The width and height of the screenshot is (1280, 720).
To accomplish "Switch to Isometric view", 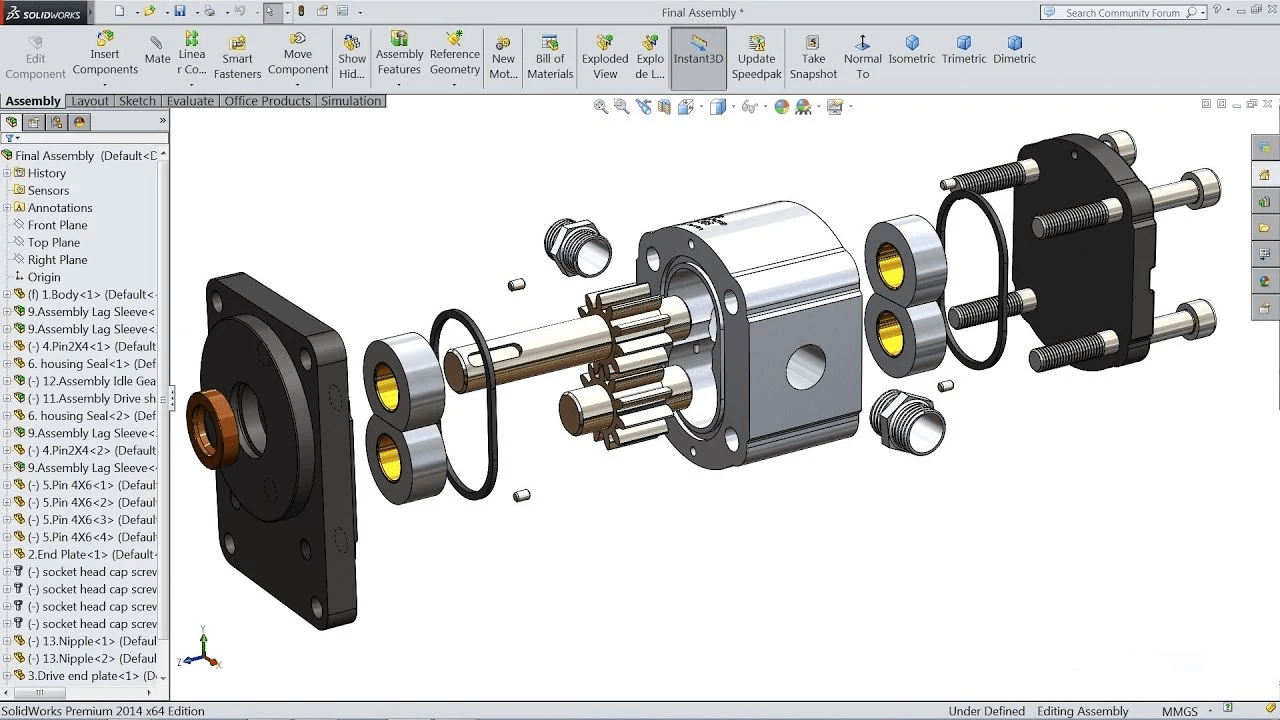I will point(911,50).
